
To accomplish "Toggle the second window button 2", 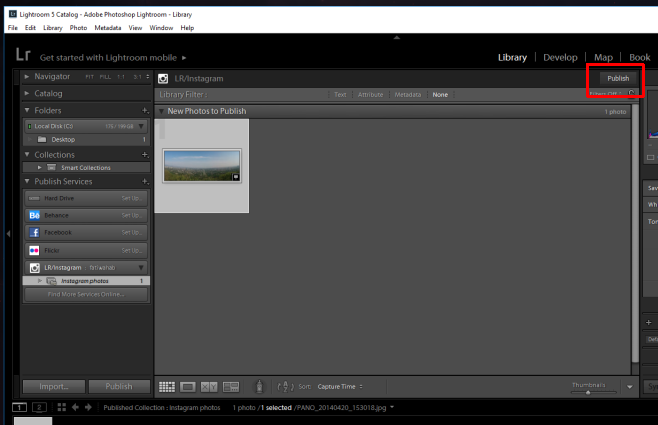I will (x=39, y=407).
